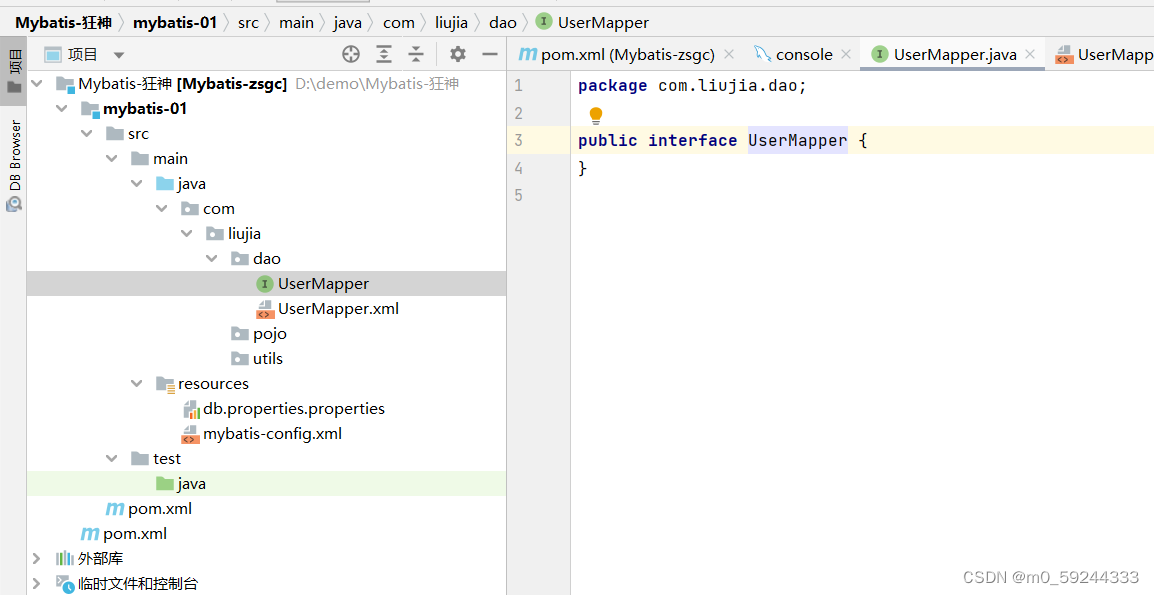The image size is (1154, 595).
Task: Open the DB Browser side tool window
Action: [15, 165]
